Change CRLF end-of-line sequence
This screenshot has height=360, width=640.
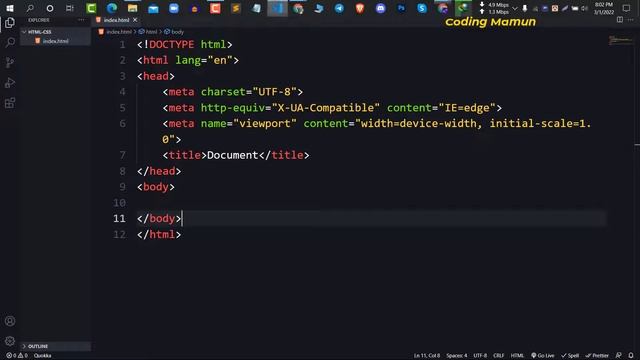coord(498,356)
